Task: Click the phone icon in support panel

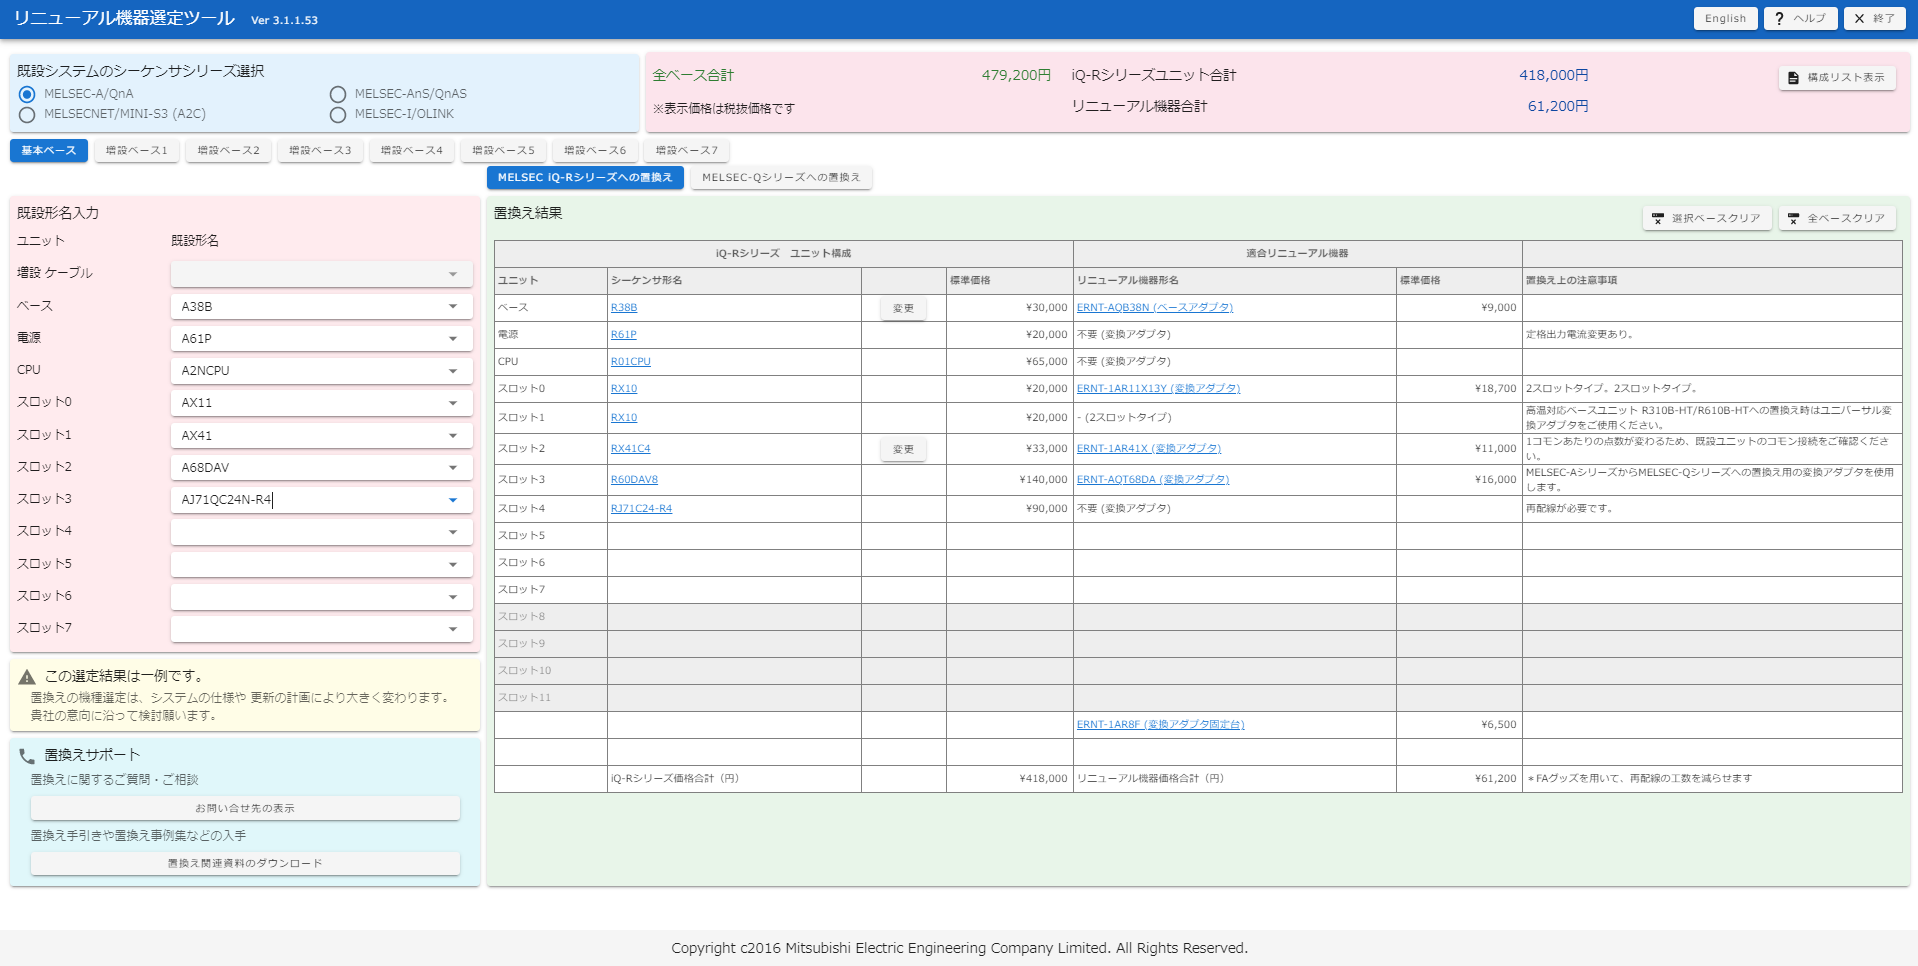Action: pos(27,756)
